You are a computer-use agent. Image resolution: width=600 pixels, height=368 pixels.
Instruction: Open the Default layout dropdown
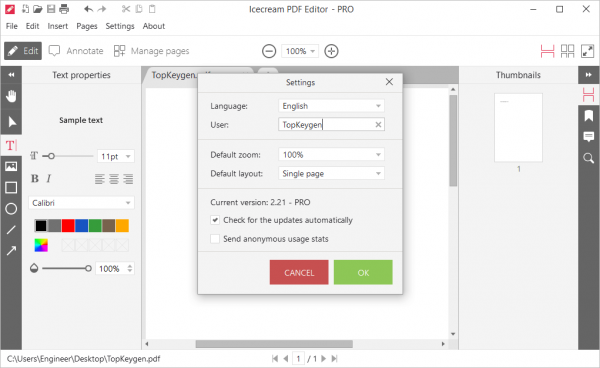(x=331, y=173)
